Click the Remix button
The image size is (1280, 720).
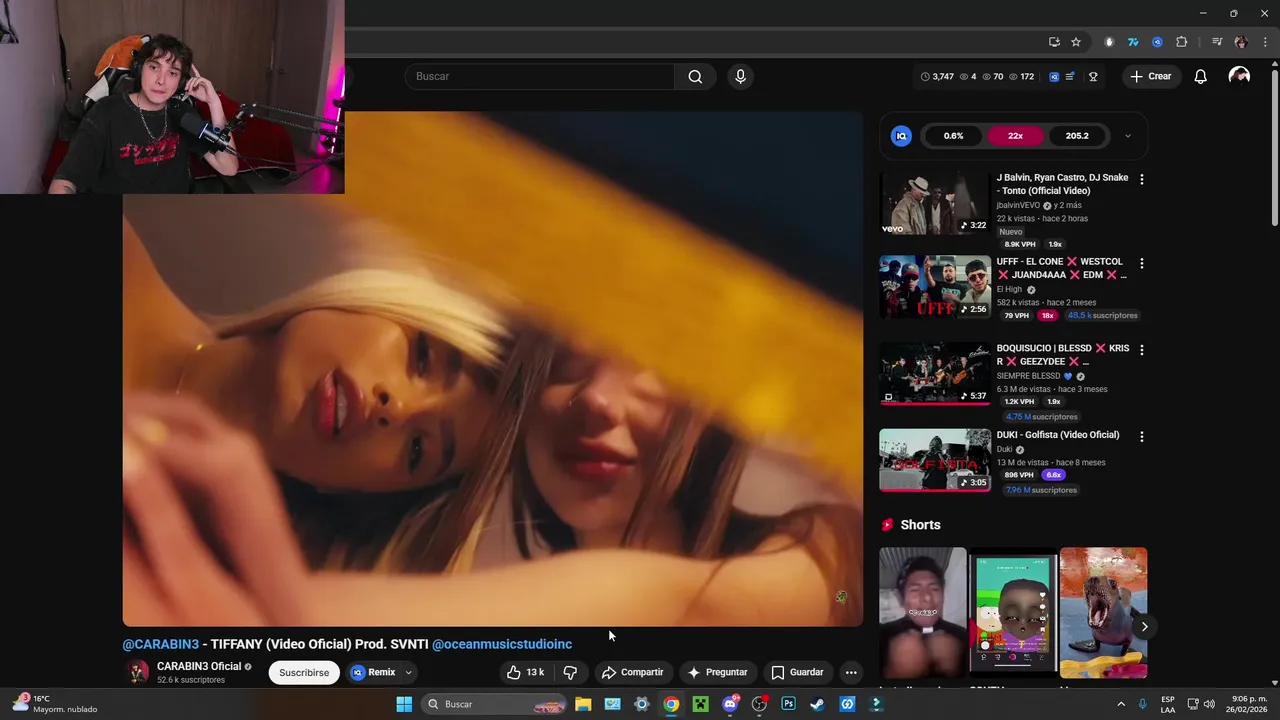click(x=373, y=672)
